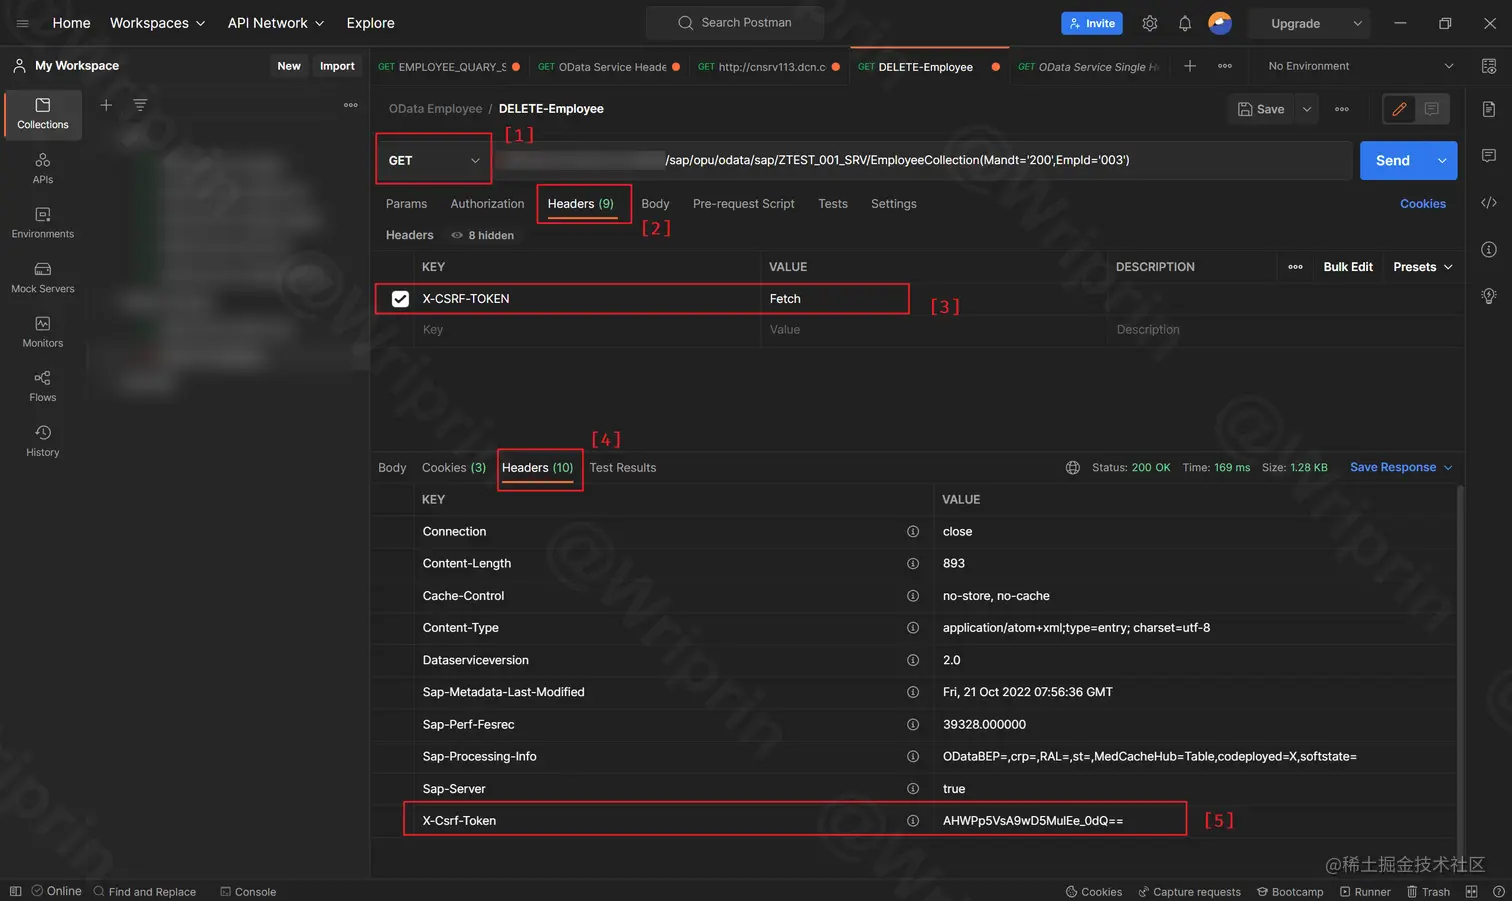Switch to comment mode icon
Screen dimensions: 1512x901
[x=1432, y=109]
